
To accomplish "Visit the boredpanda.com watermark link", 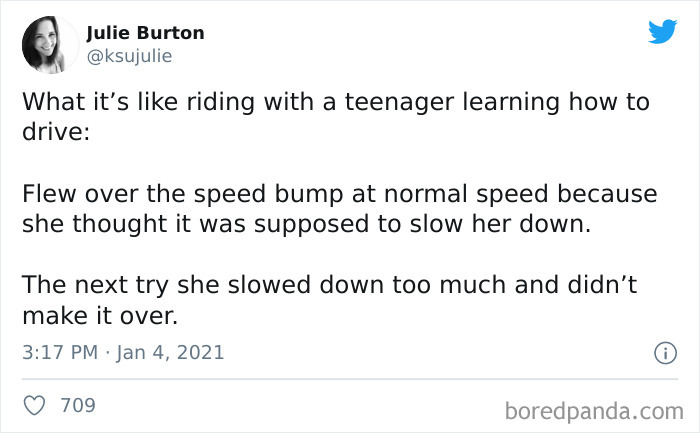I will click(x=594, y=411).
